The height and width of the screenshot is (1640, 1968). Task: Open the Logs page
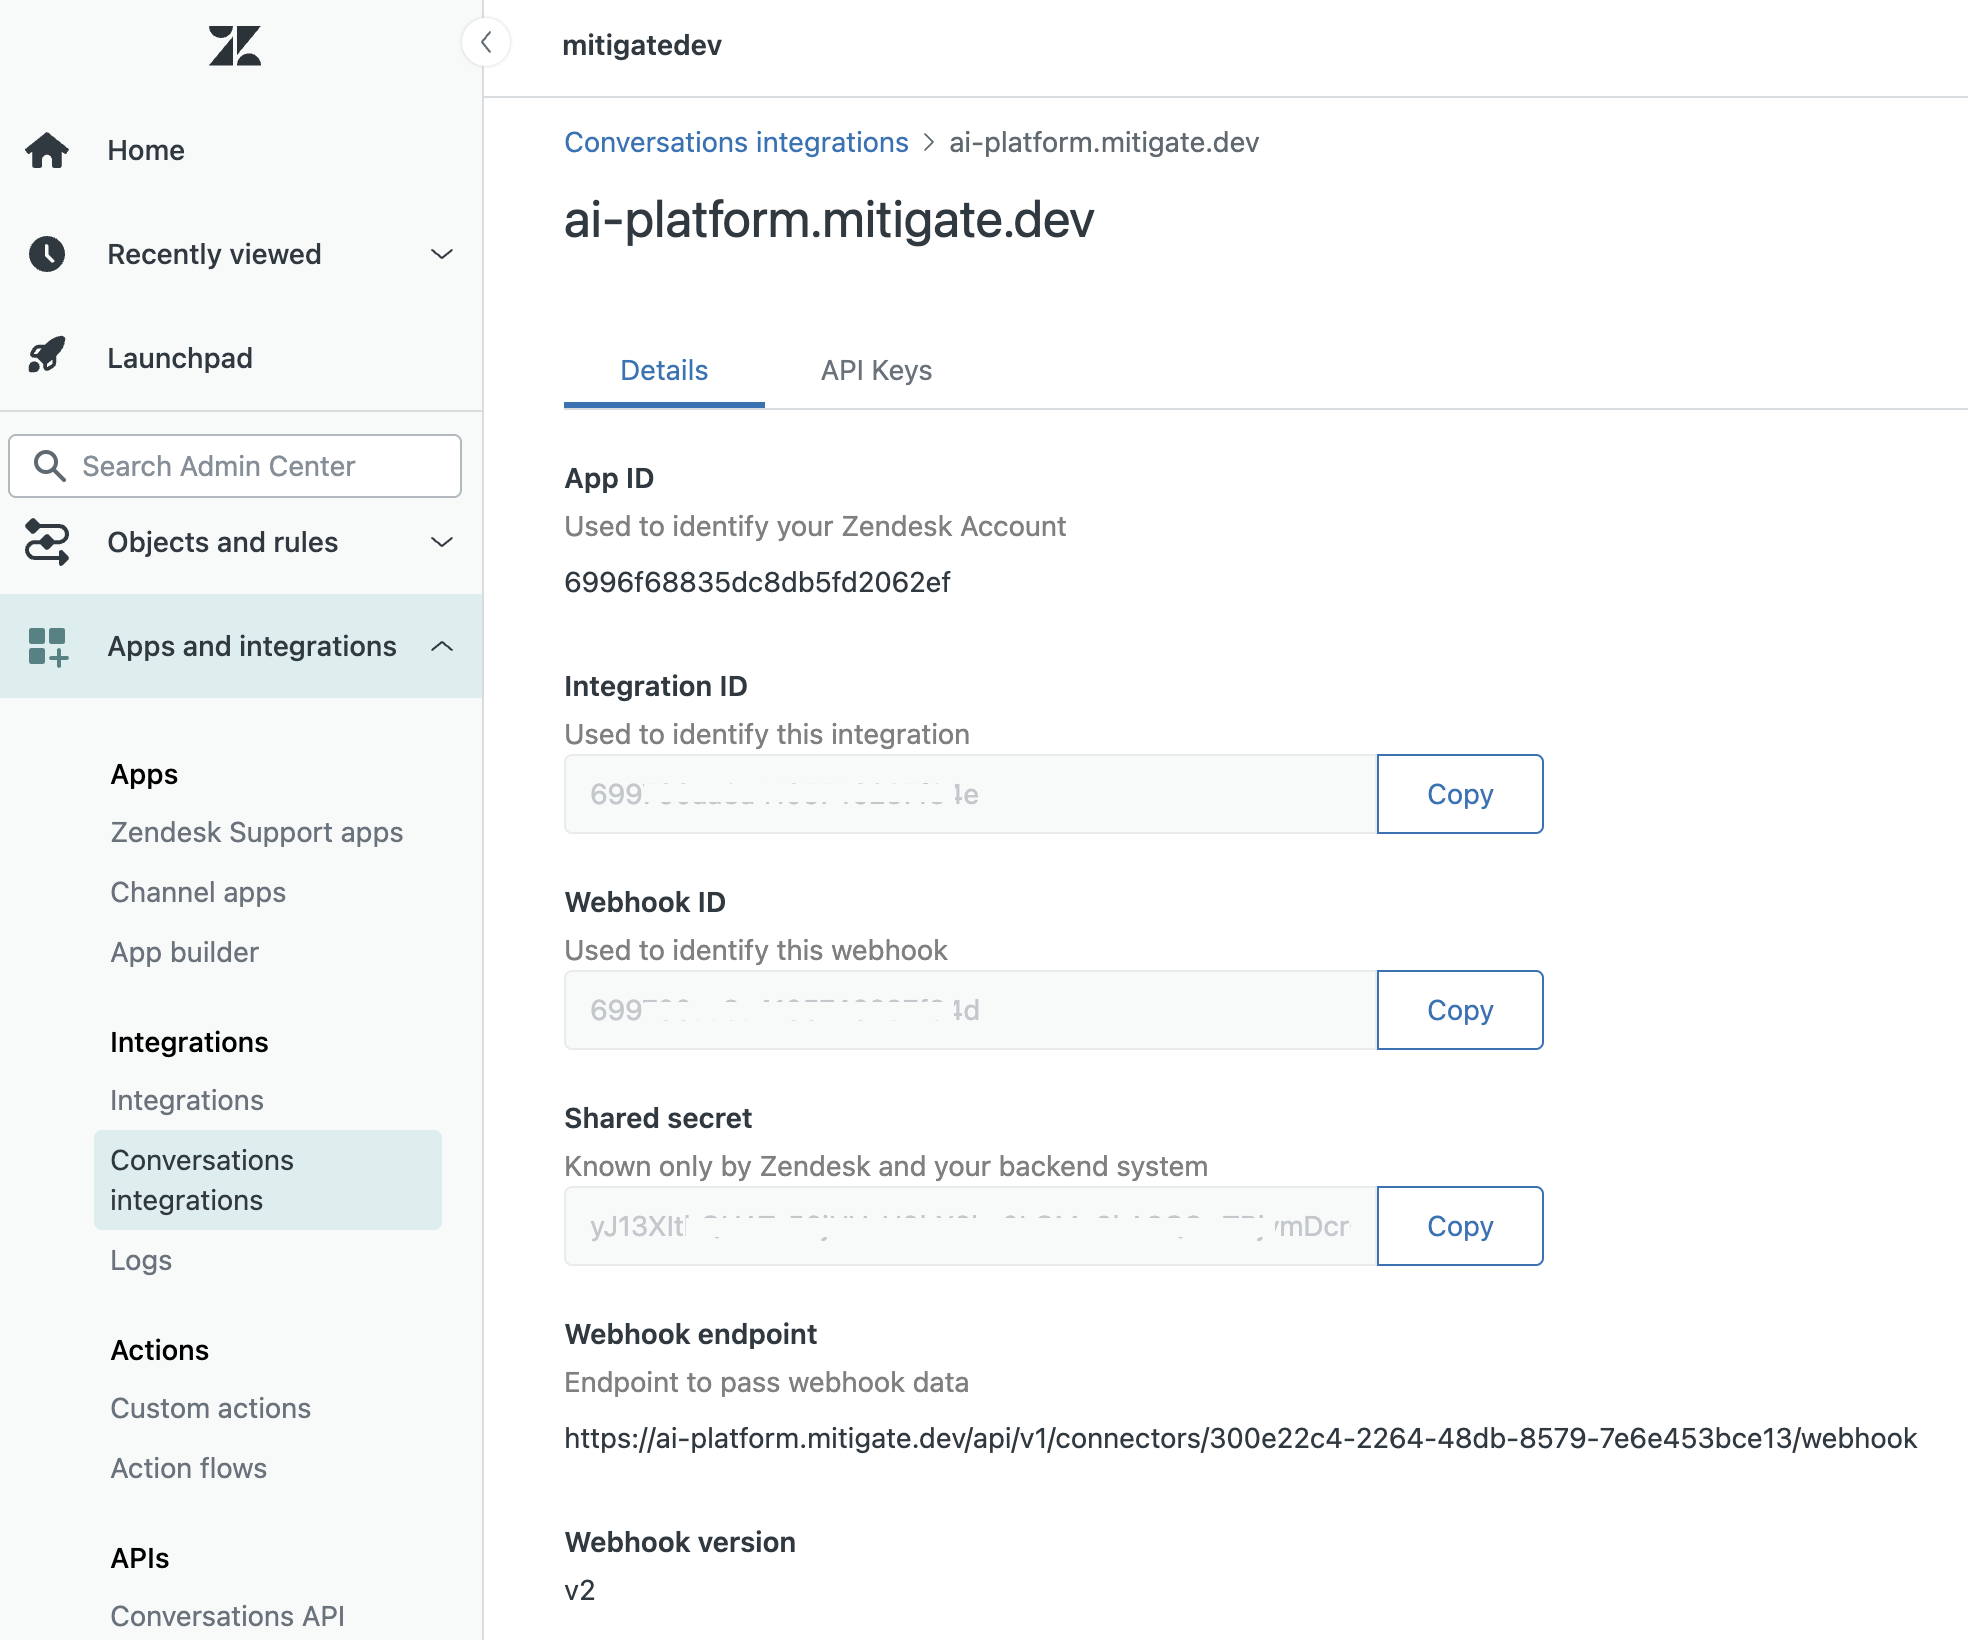point(140,1260)
